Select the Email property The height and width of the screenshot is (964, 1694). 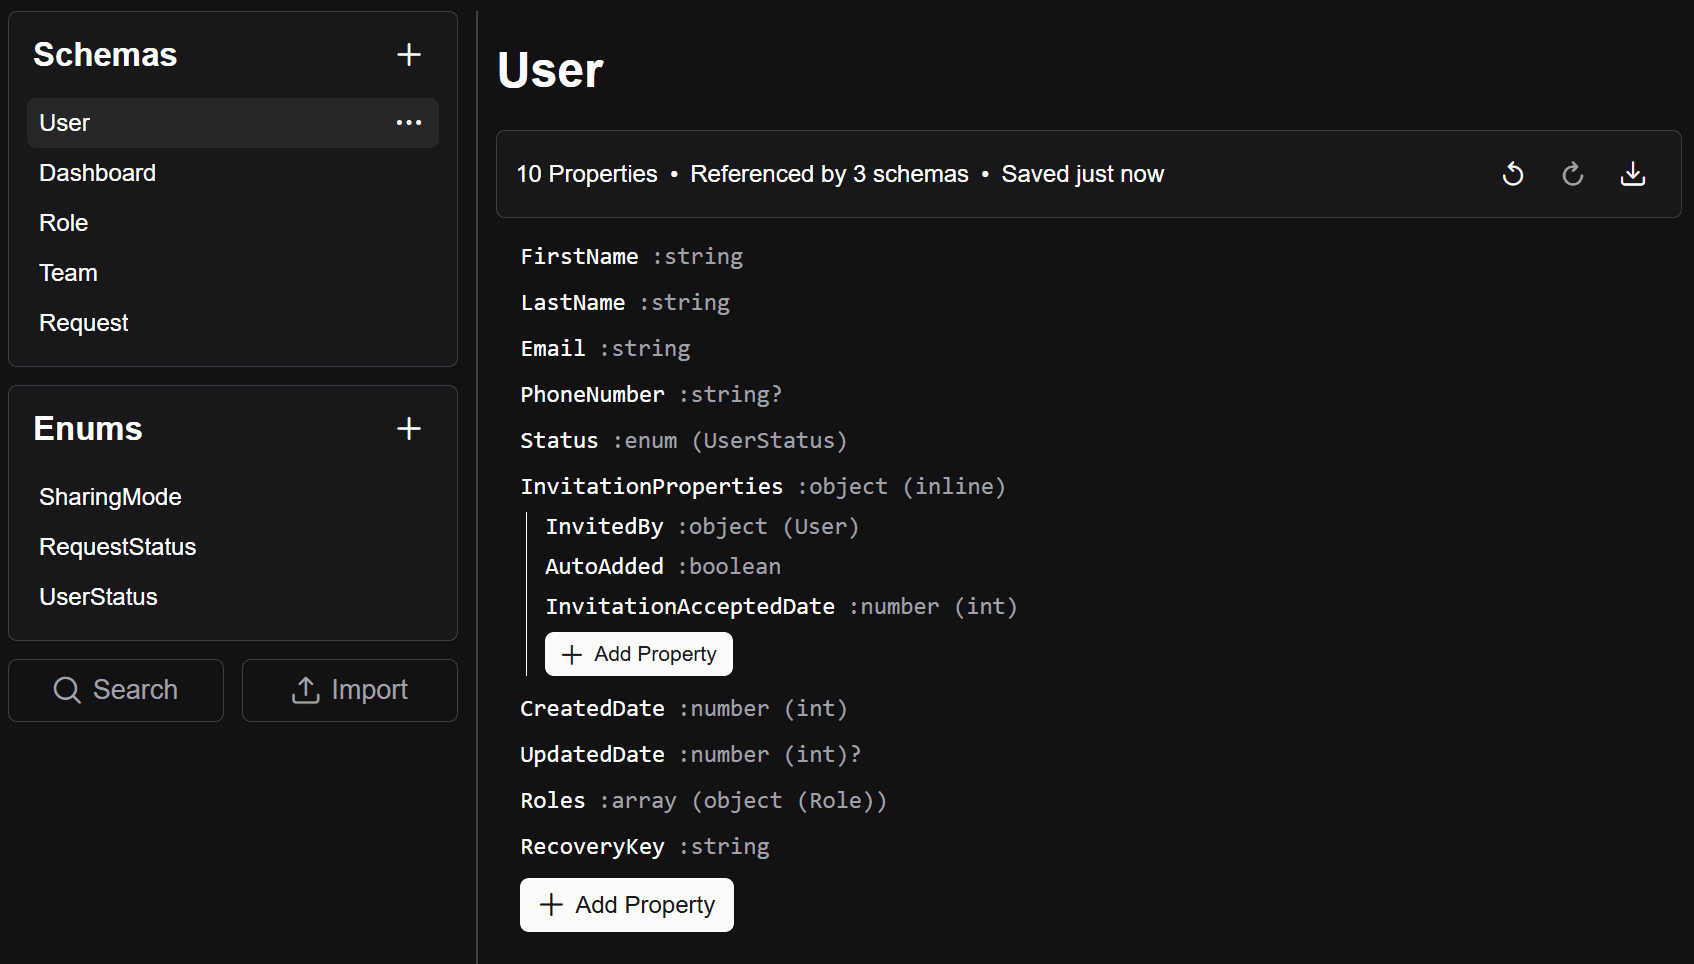point(605,349)
